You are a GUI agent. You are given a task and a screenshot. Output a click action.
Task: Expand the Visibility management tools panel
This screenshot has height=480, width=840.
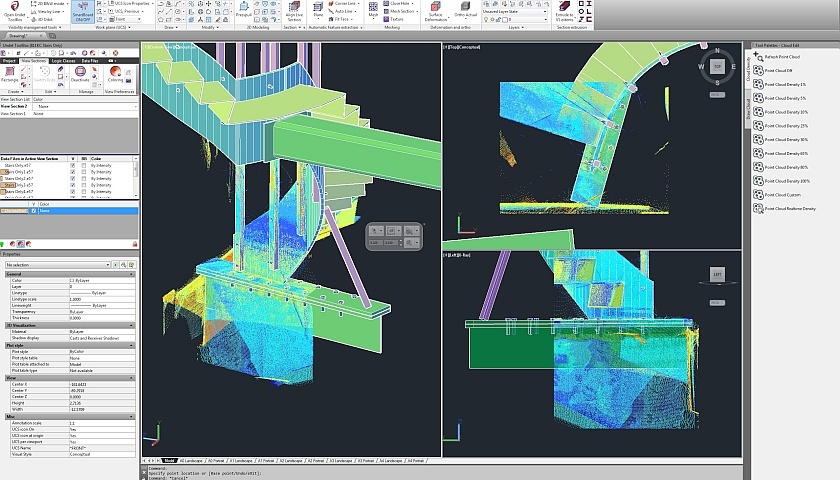click(x=34, y=27)
